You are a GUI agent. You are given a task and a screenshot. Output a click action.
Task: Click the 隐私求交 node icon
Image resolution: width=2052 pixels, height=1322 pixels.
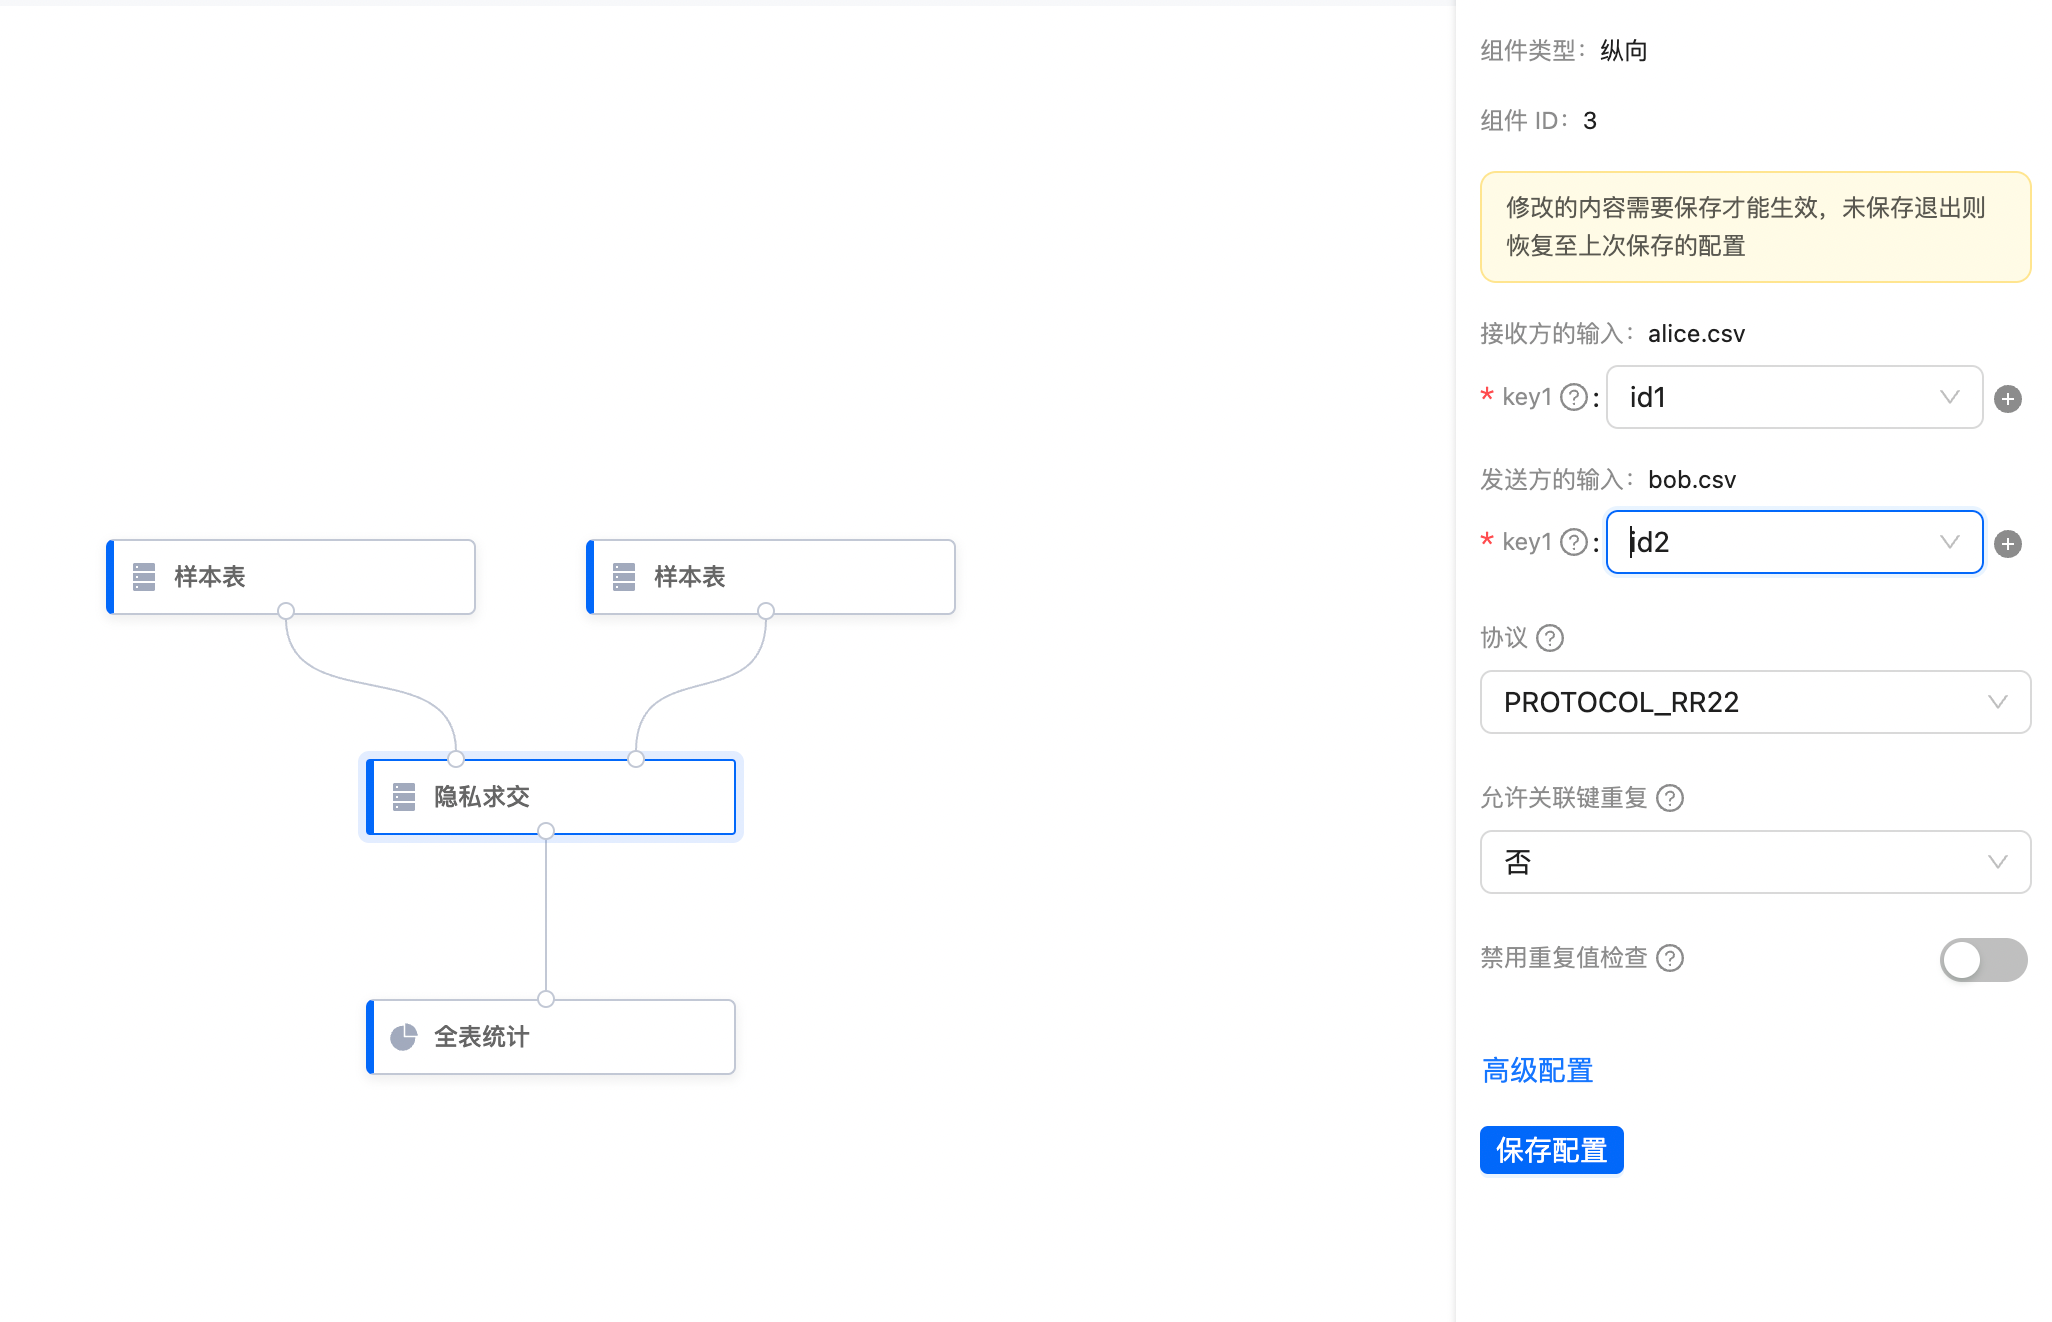[404, 797]
